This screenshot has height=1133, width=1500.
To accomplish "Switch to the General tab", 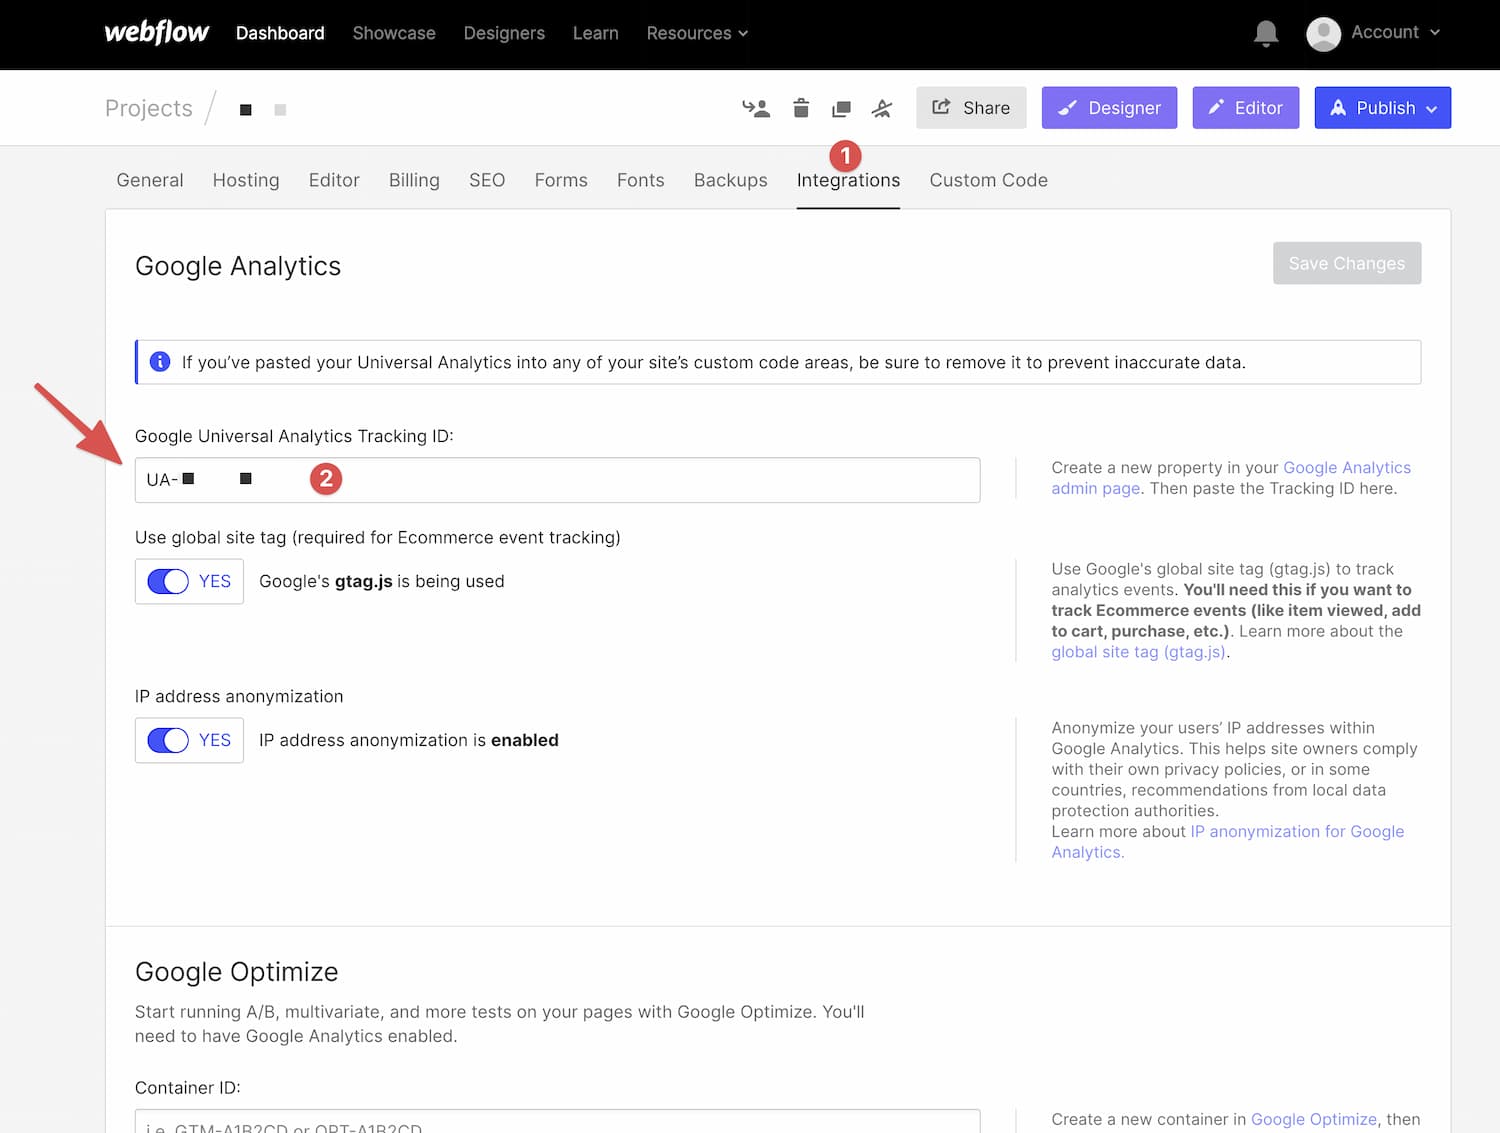I will tap(150, 180).
